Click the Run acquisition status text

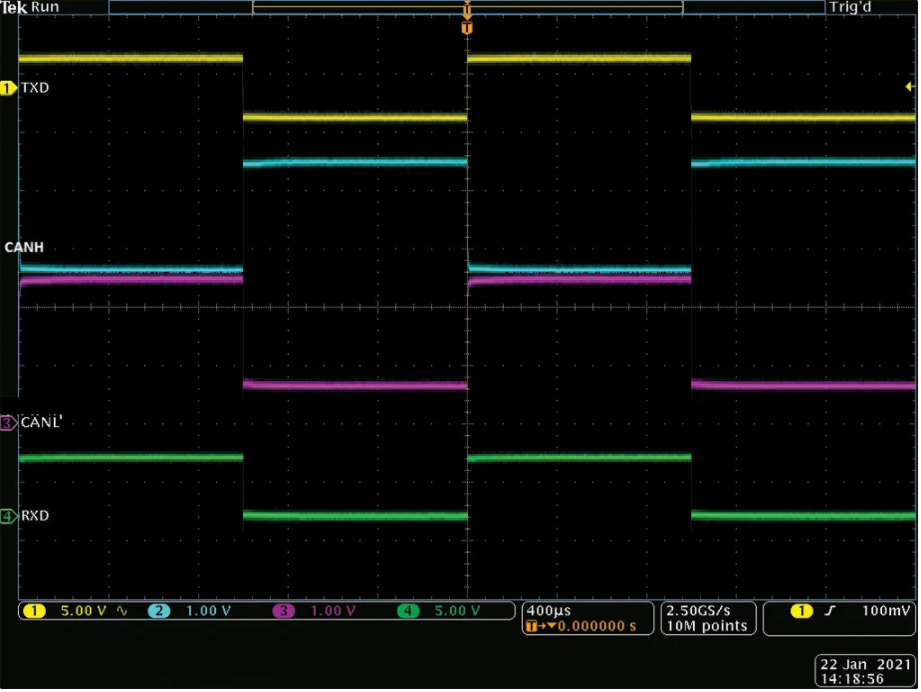coord(45,7)
